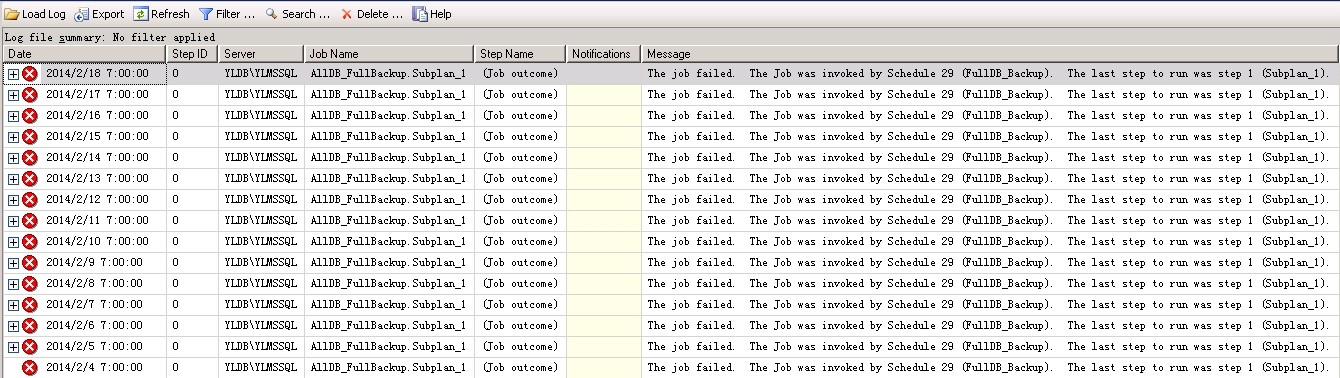The height and width of the screenshot is (378, 1340).
Task: Expand the 2014/2/14 7:00:00 log entry
Action: [13, 158]
